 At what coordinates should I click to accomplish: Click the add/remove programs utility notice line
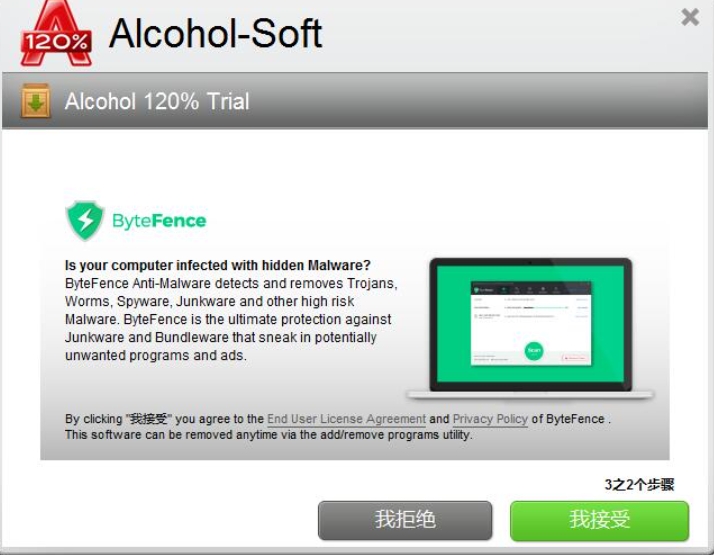point(269,435)
